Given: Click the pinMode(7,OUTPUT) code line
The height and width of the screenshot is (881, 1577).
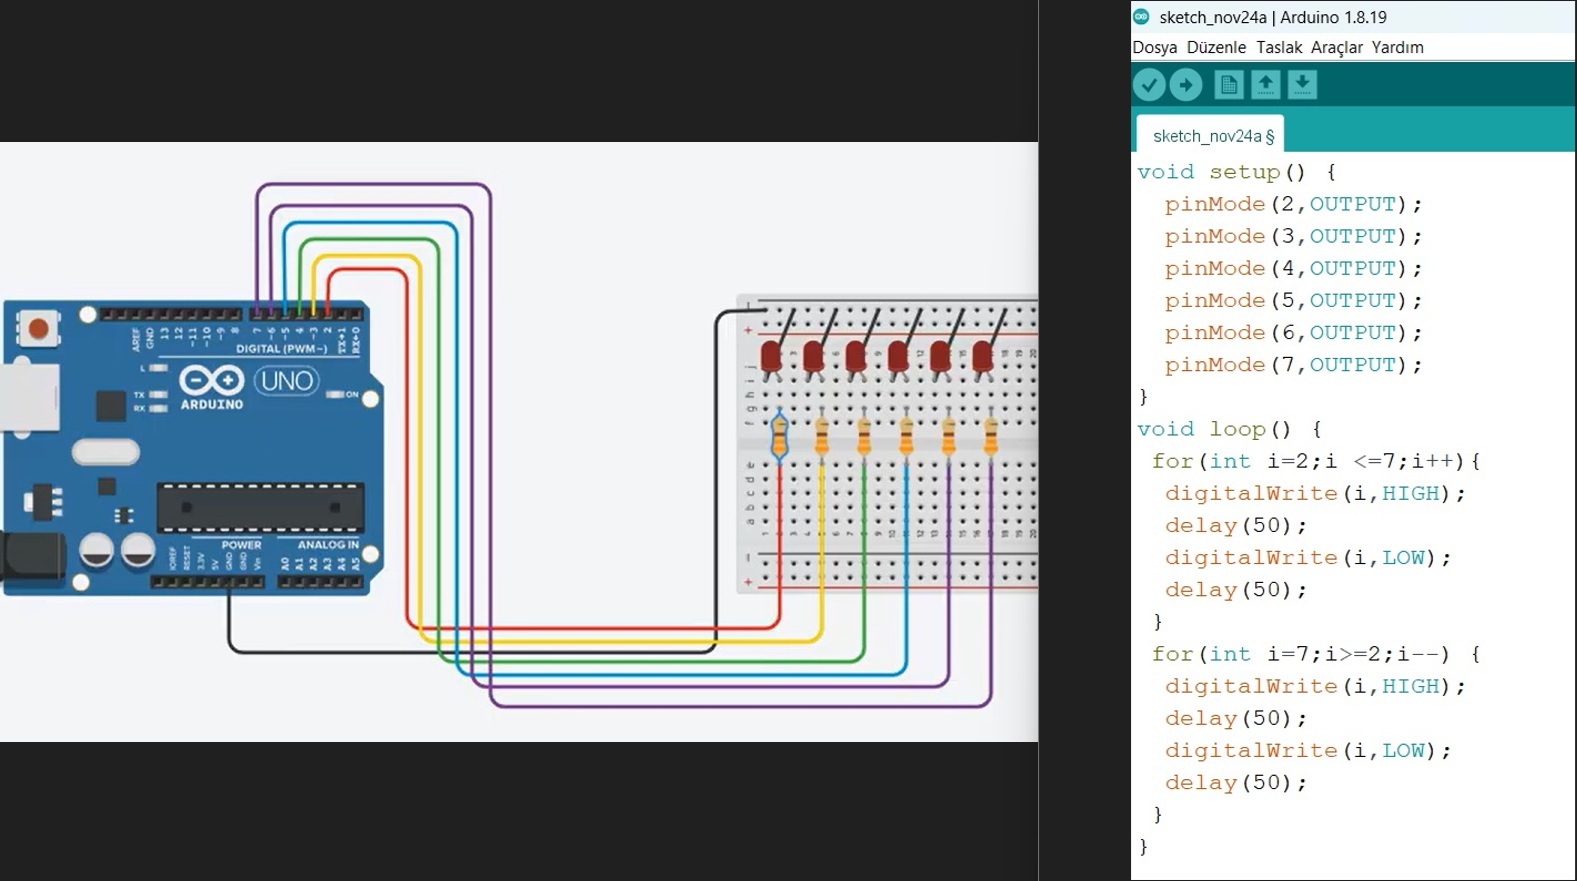Looking at the screenshot, I should (1292, 365).
